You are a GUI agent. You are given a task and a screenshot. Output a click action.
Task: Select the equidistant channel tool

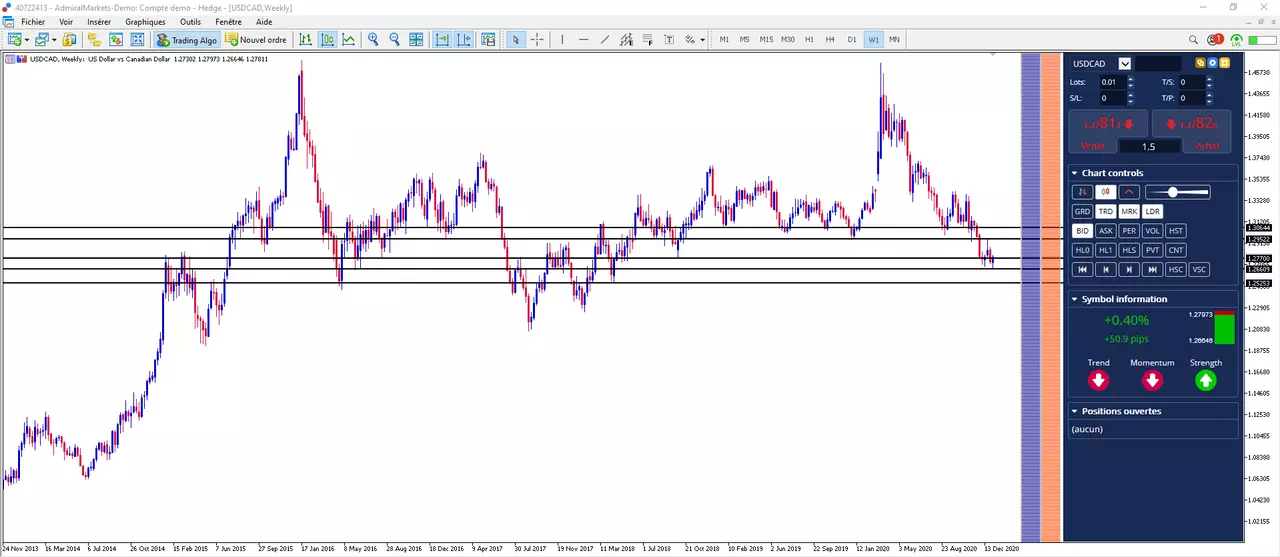point(626,40)
